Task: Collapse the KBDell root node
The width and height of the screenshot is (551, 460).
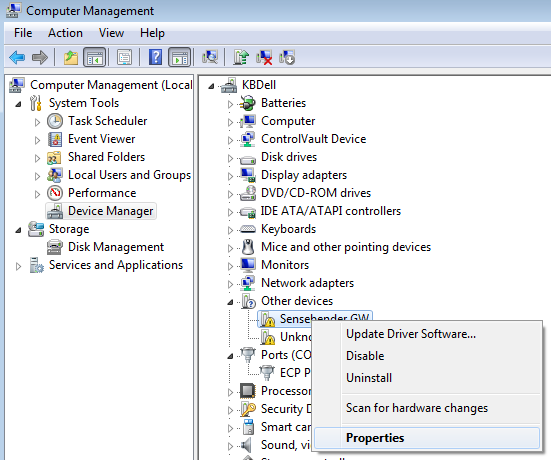Action: pos(211,86)
